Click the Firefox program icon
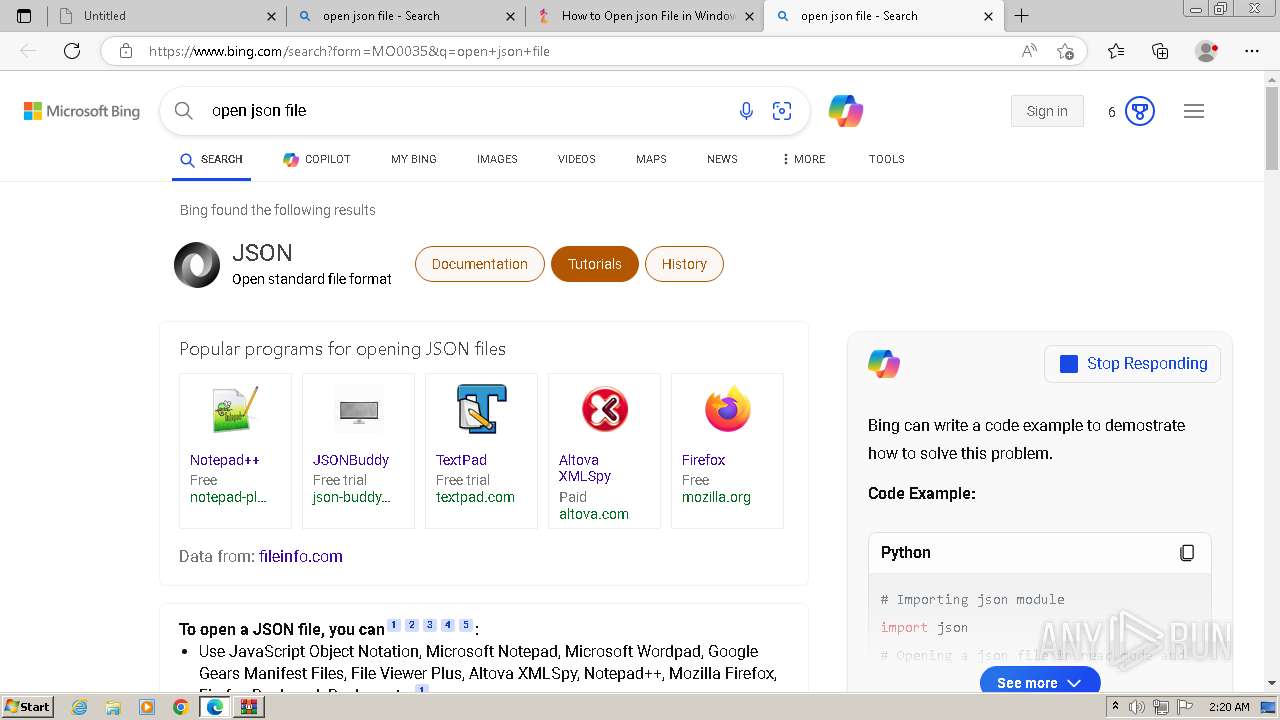This screenshot has width=1280, height=720. pyautogui.click(x=727, y=410)
